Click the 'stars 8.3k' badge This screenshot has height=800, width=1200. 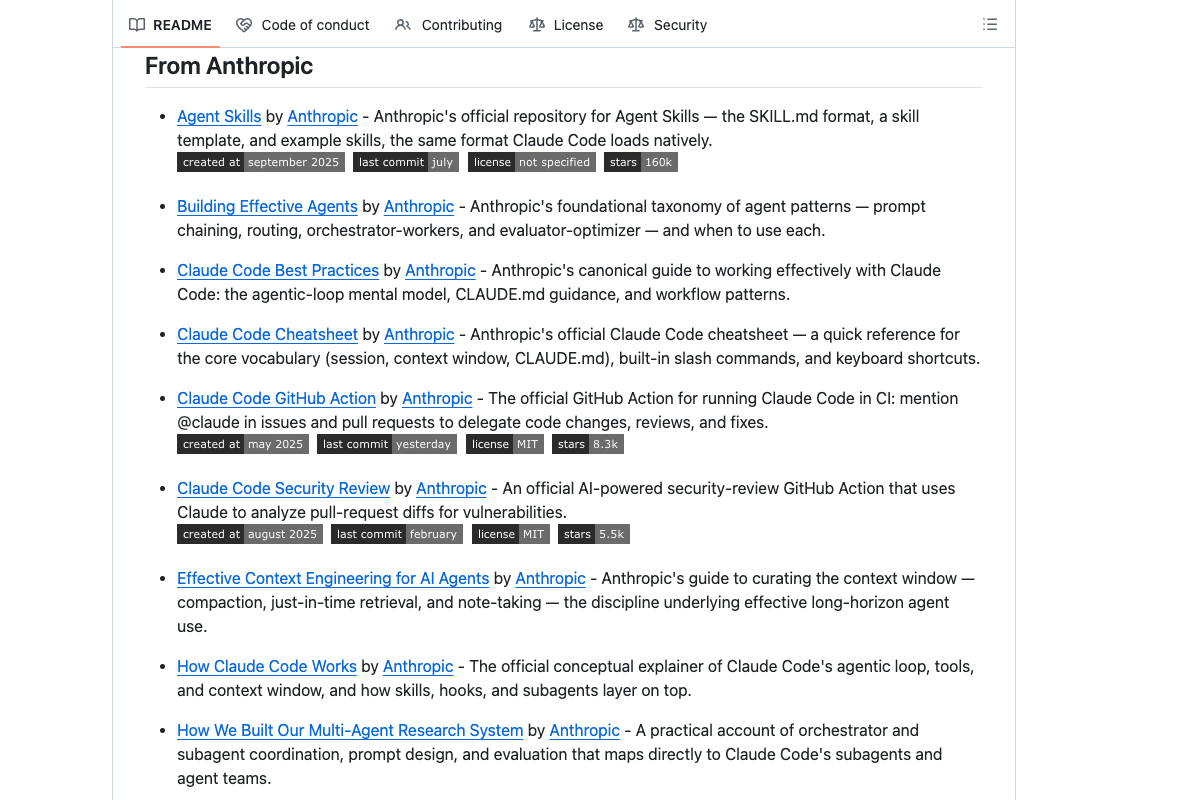click(588, 444)
